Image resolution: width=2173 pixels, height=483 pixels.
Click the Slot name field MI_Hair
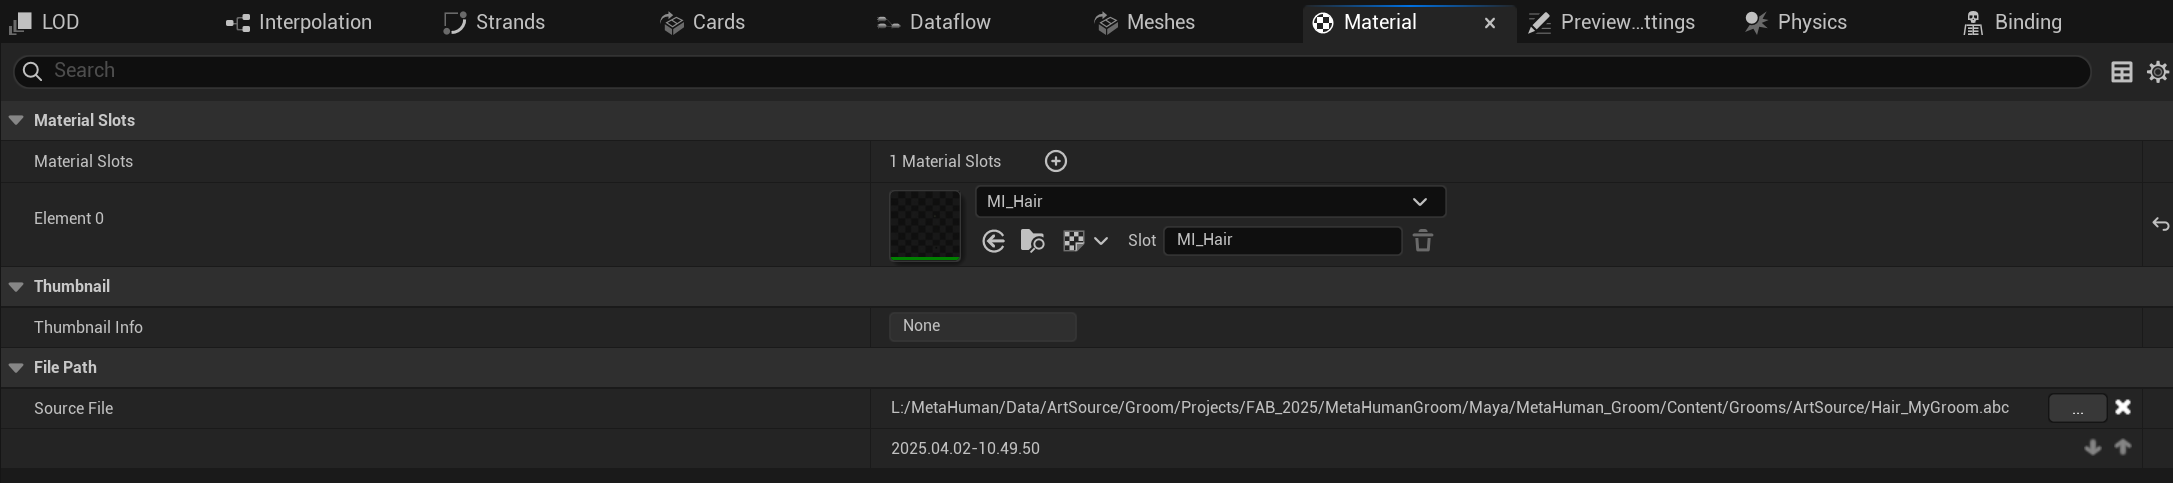click(x=1283, y=240)
